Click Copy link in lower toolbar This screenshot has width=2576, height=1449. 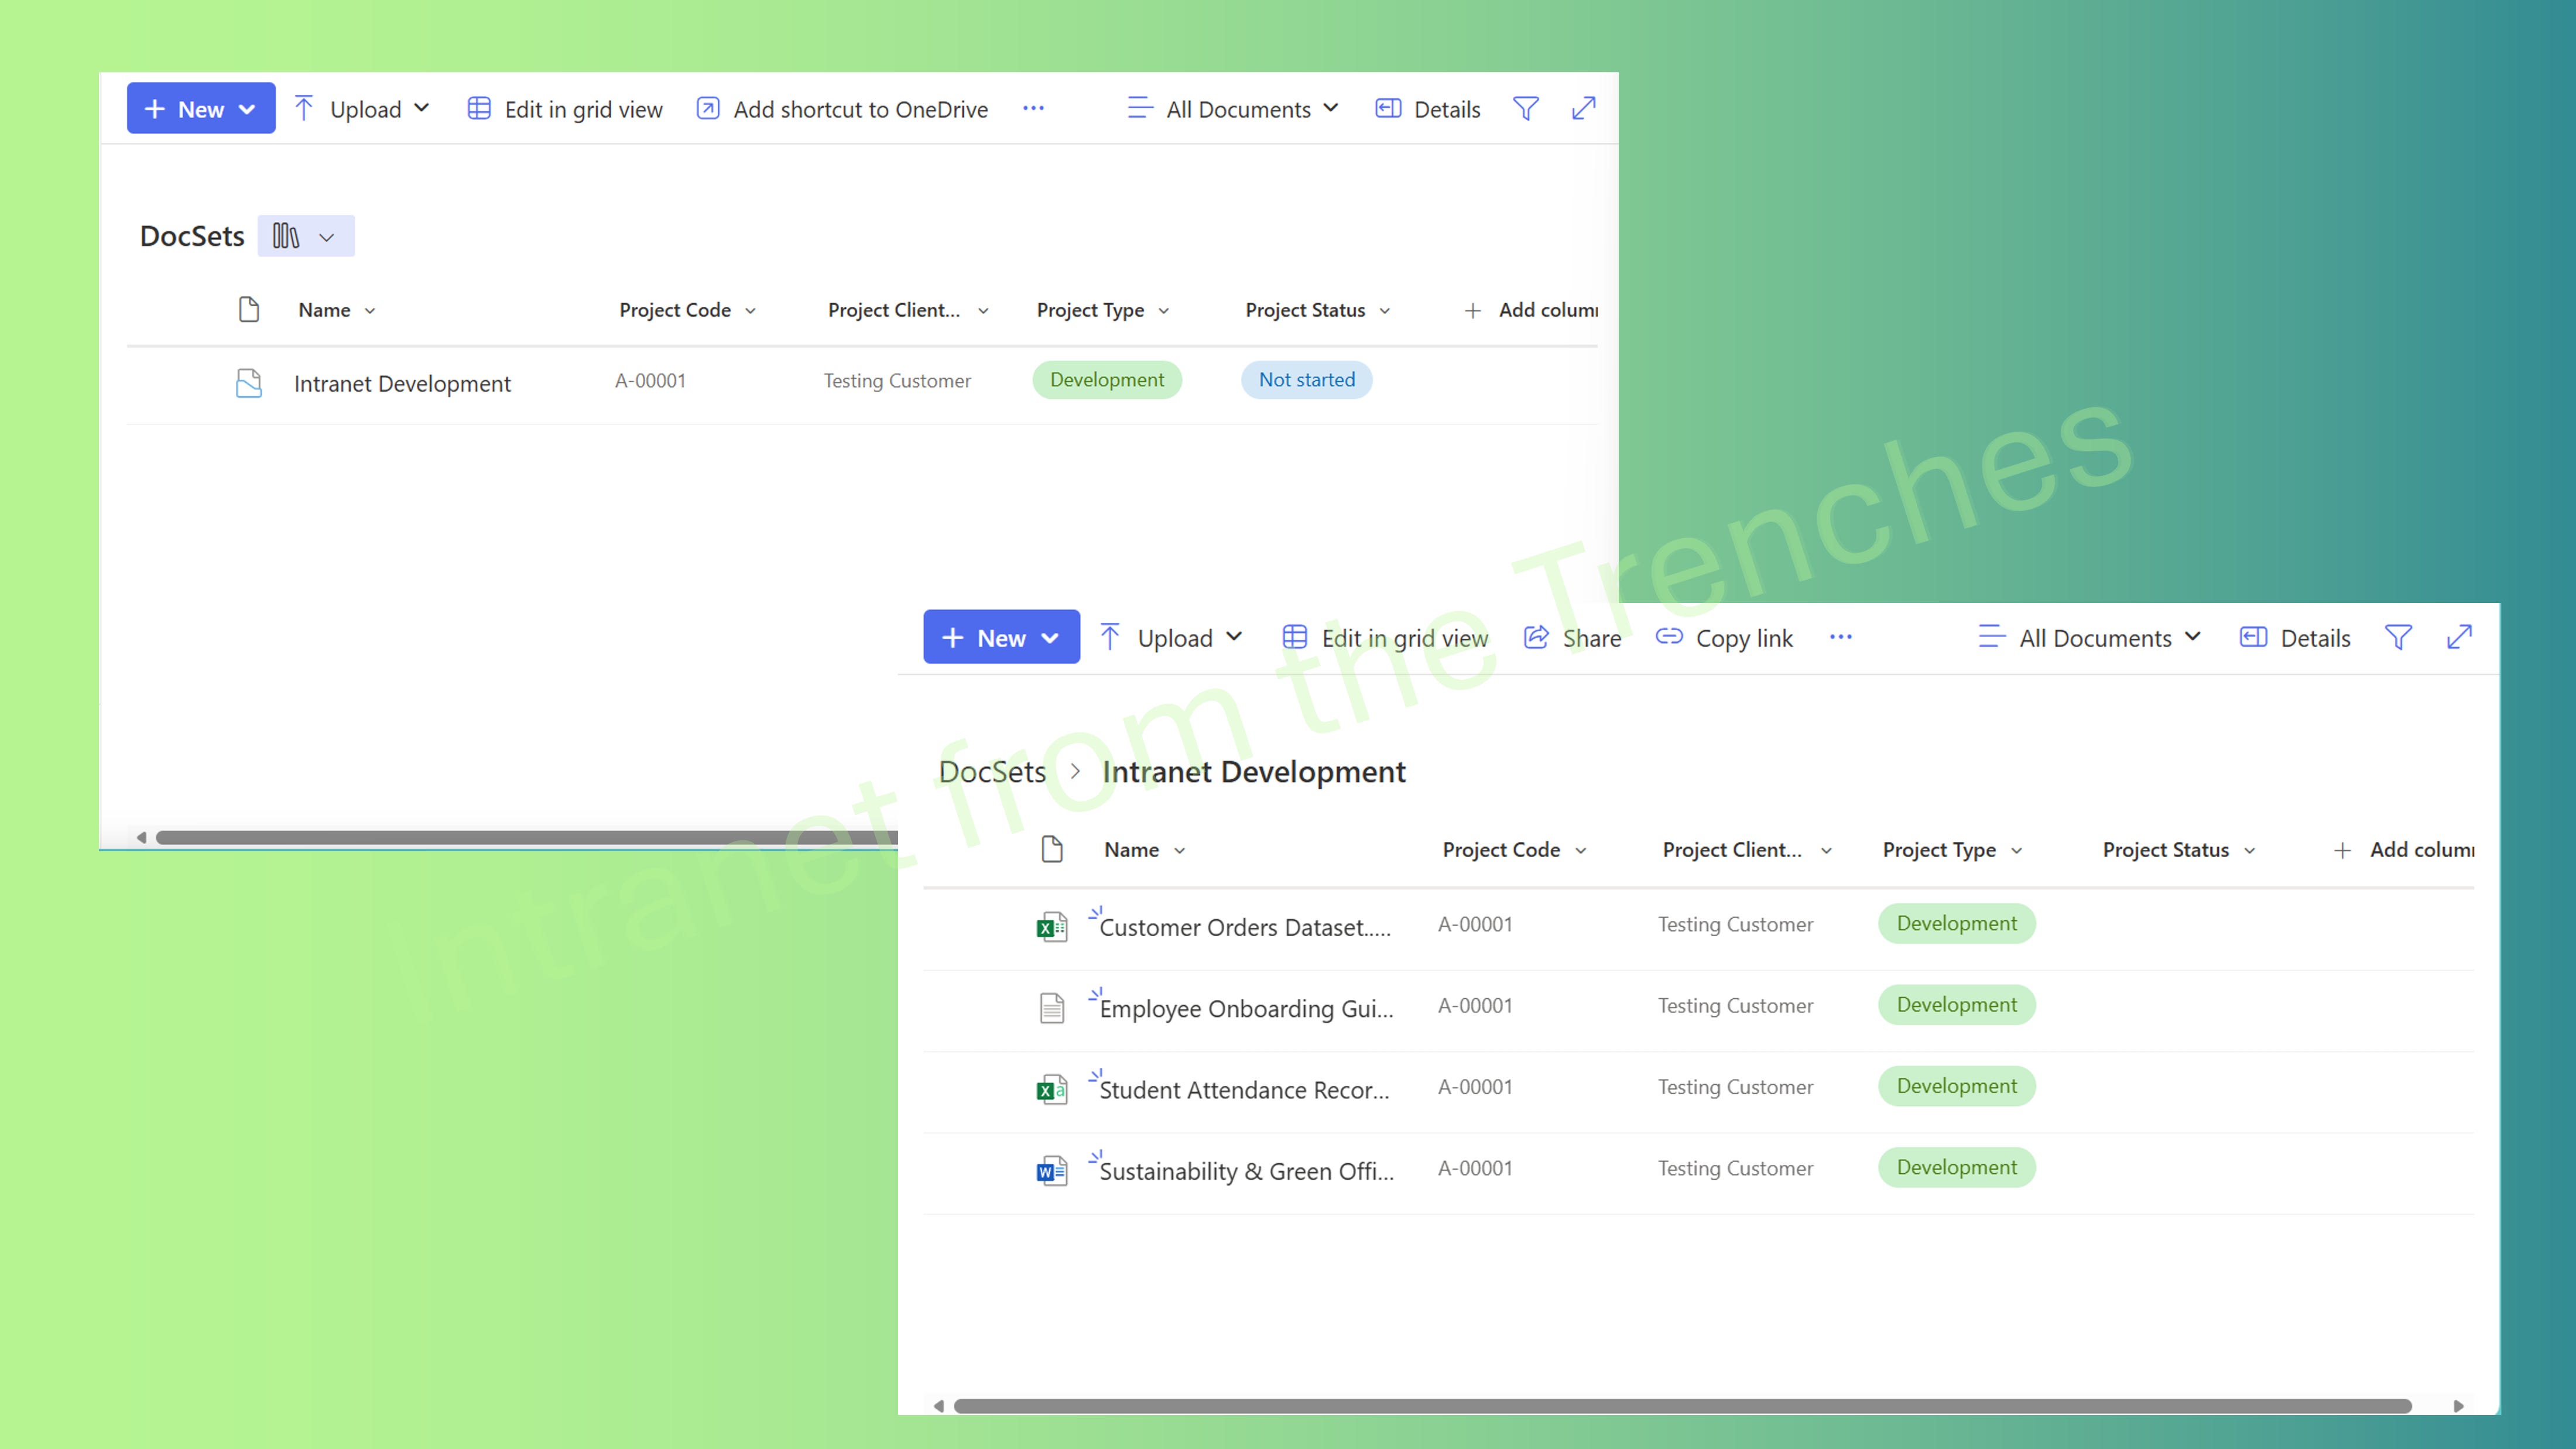[1724, 638]
